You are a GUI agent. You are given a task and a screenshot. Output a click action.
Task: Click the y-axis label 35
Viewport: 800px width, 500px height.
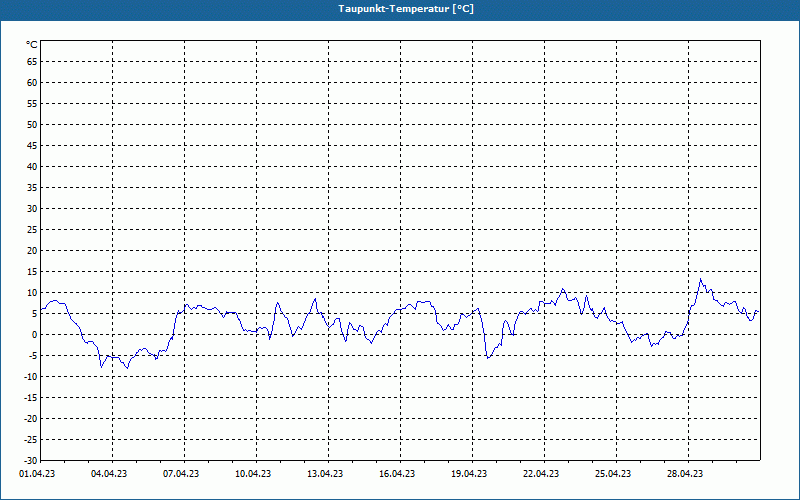tap(32, 188)
